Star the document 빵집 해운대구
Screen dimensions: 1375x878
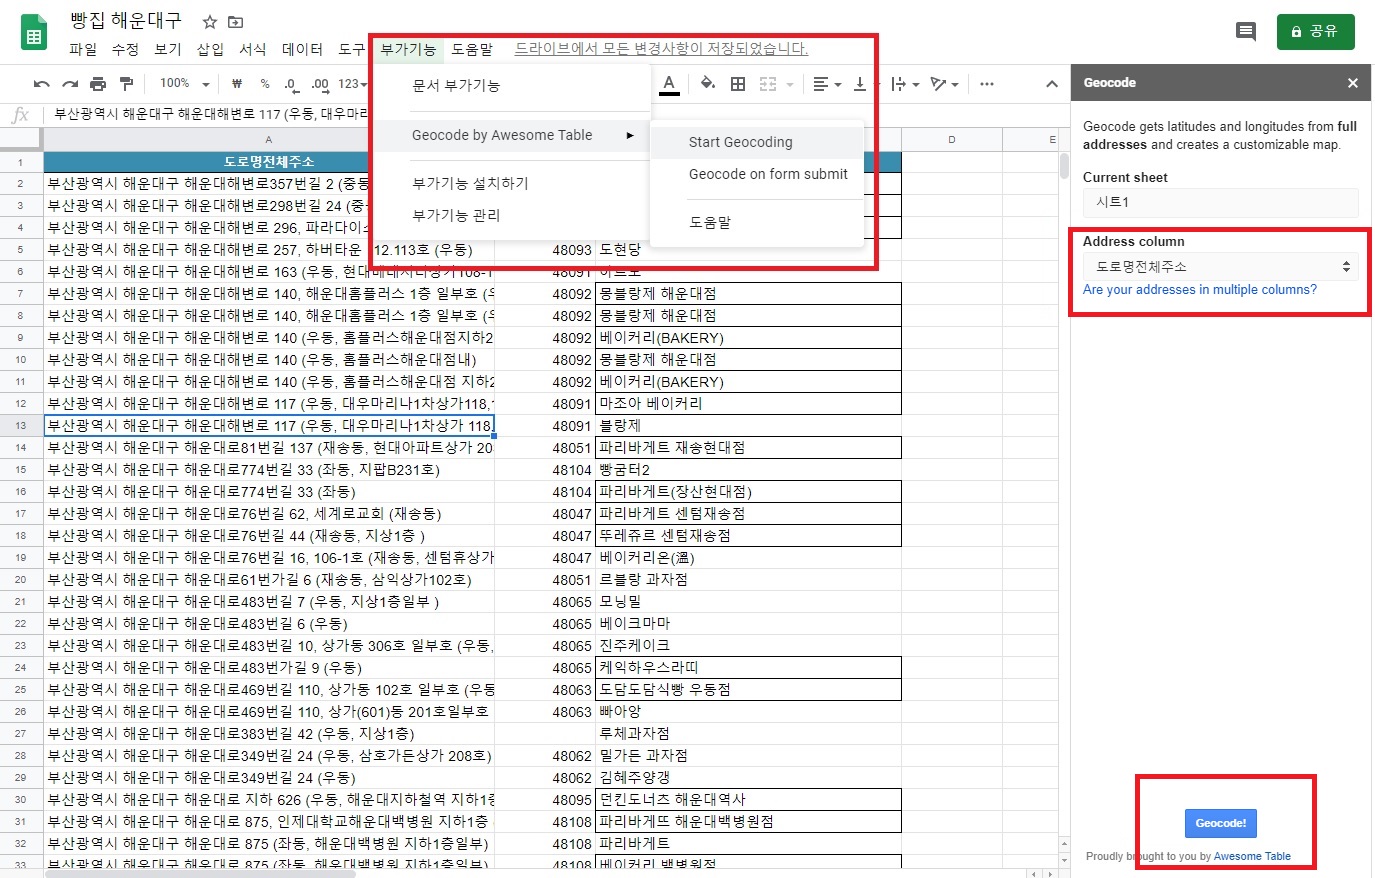point(210,22)
